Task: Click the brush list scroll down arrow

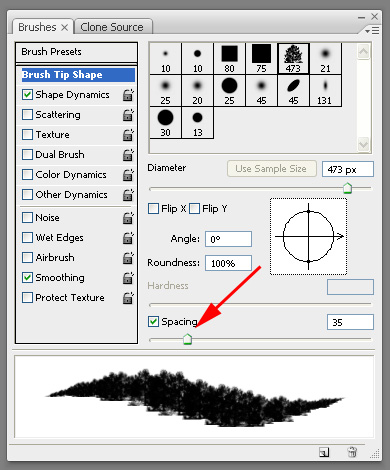Action: click(363, 145)
